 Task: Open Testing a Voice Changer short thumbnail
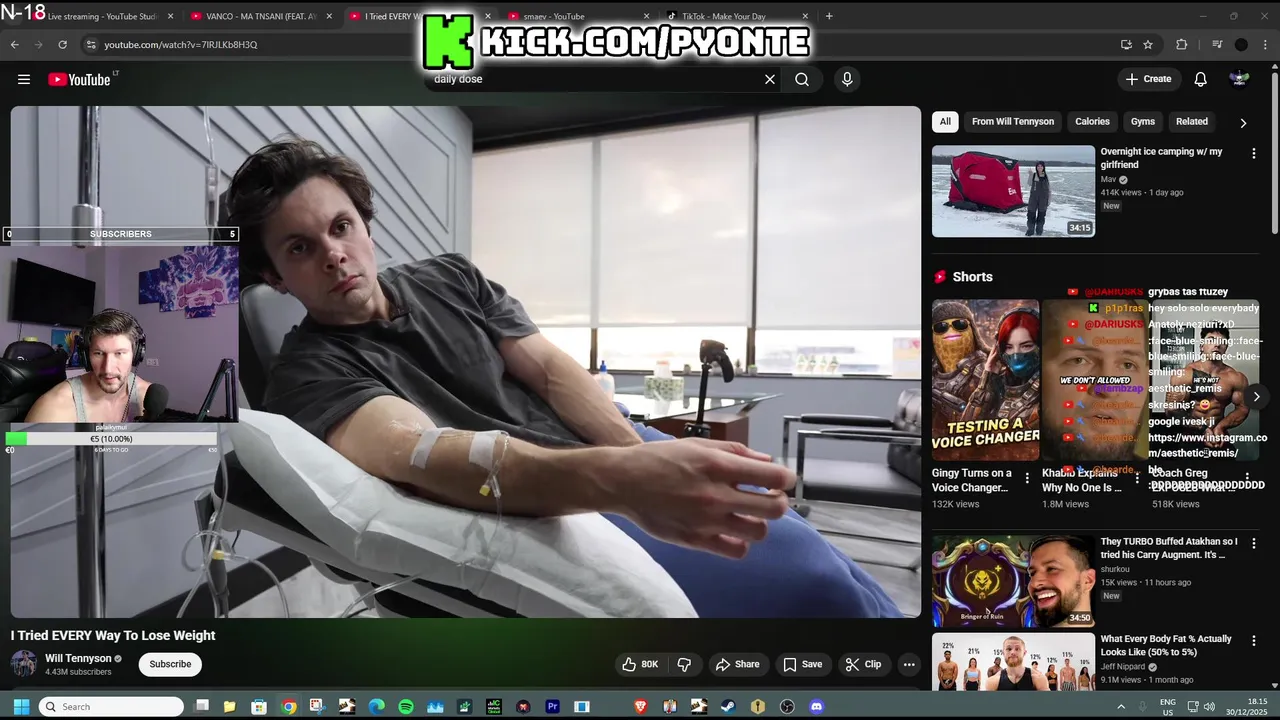click(985, 379)
